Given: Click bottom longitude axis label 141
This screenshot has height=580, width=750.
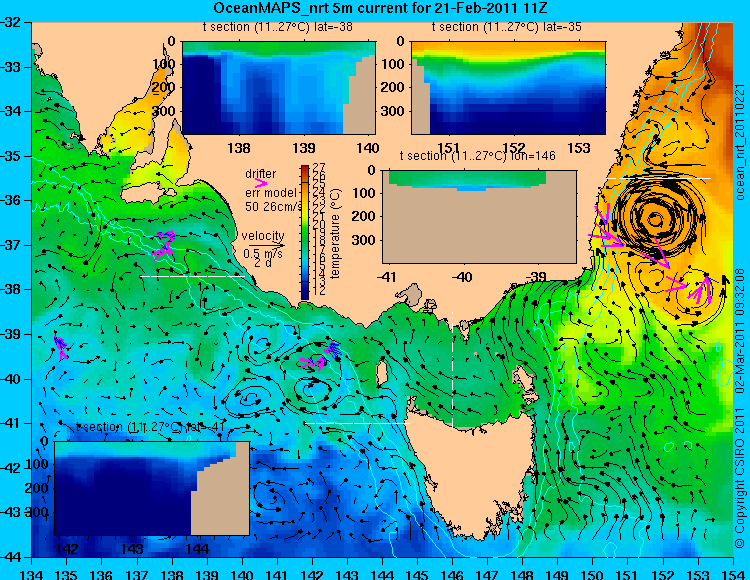Looking at the screenshot, I should (x=276, y=574).
